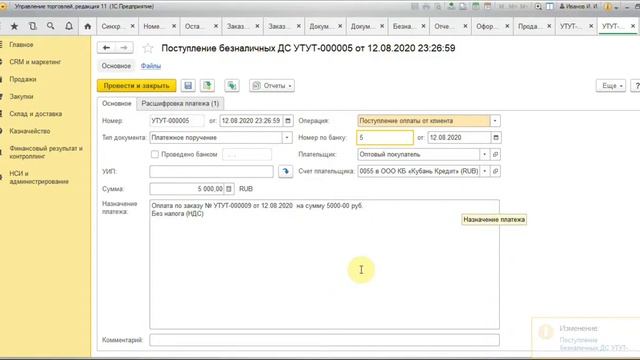
Task: Open the Счет плательщика record with its open icon
Action: coord(496,171)
